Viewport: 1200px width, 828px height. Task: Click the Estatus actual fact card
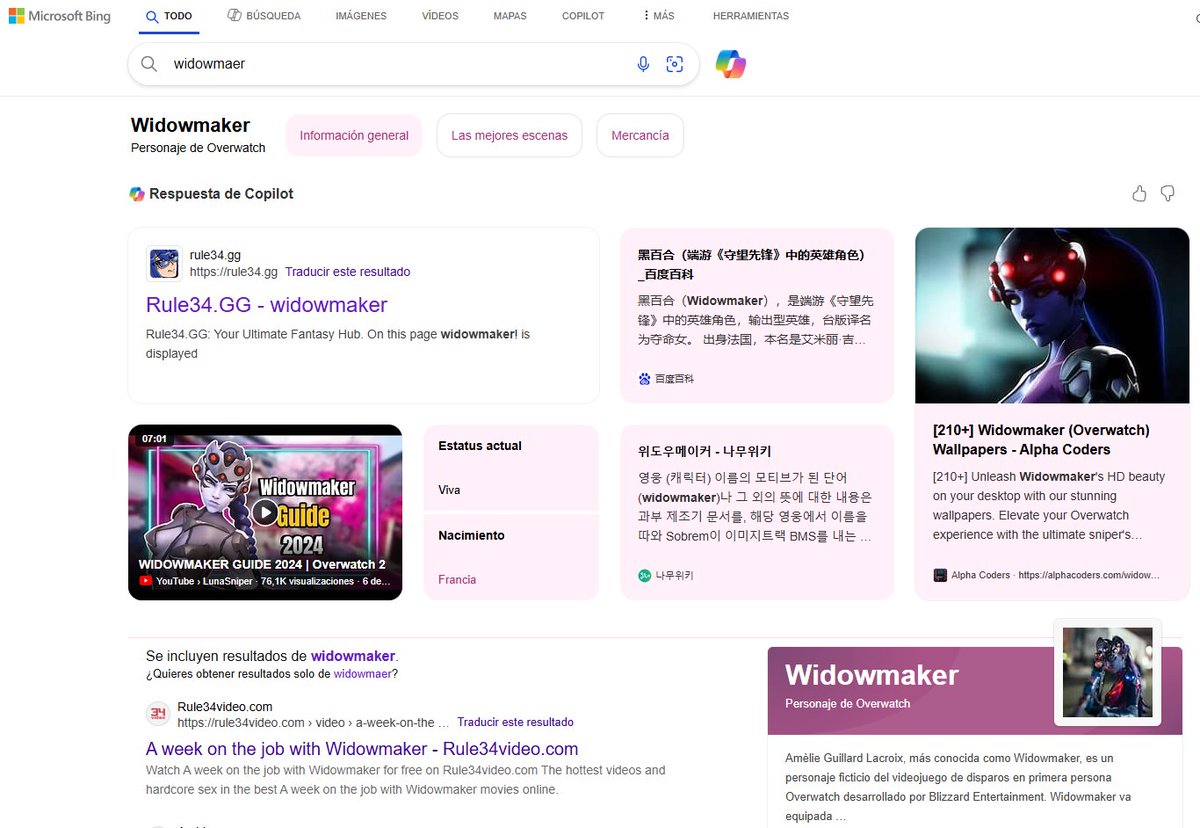(x=511, y=468)
